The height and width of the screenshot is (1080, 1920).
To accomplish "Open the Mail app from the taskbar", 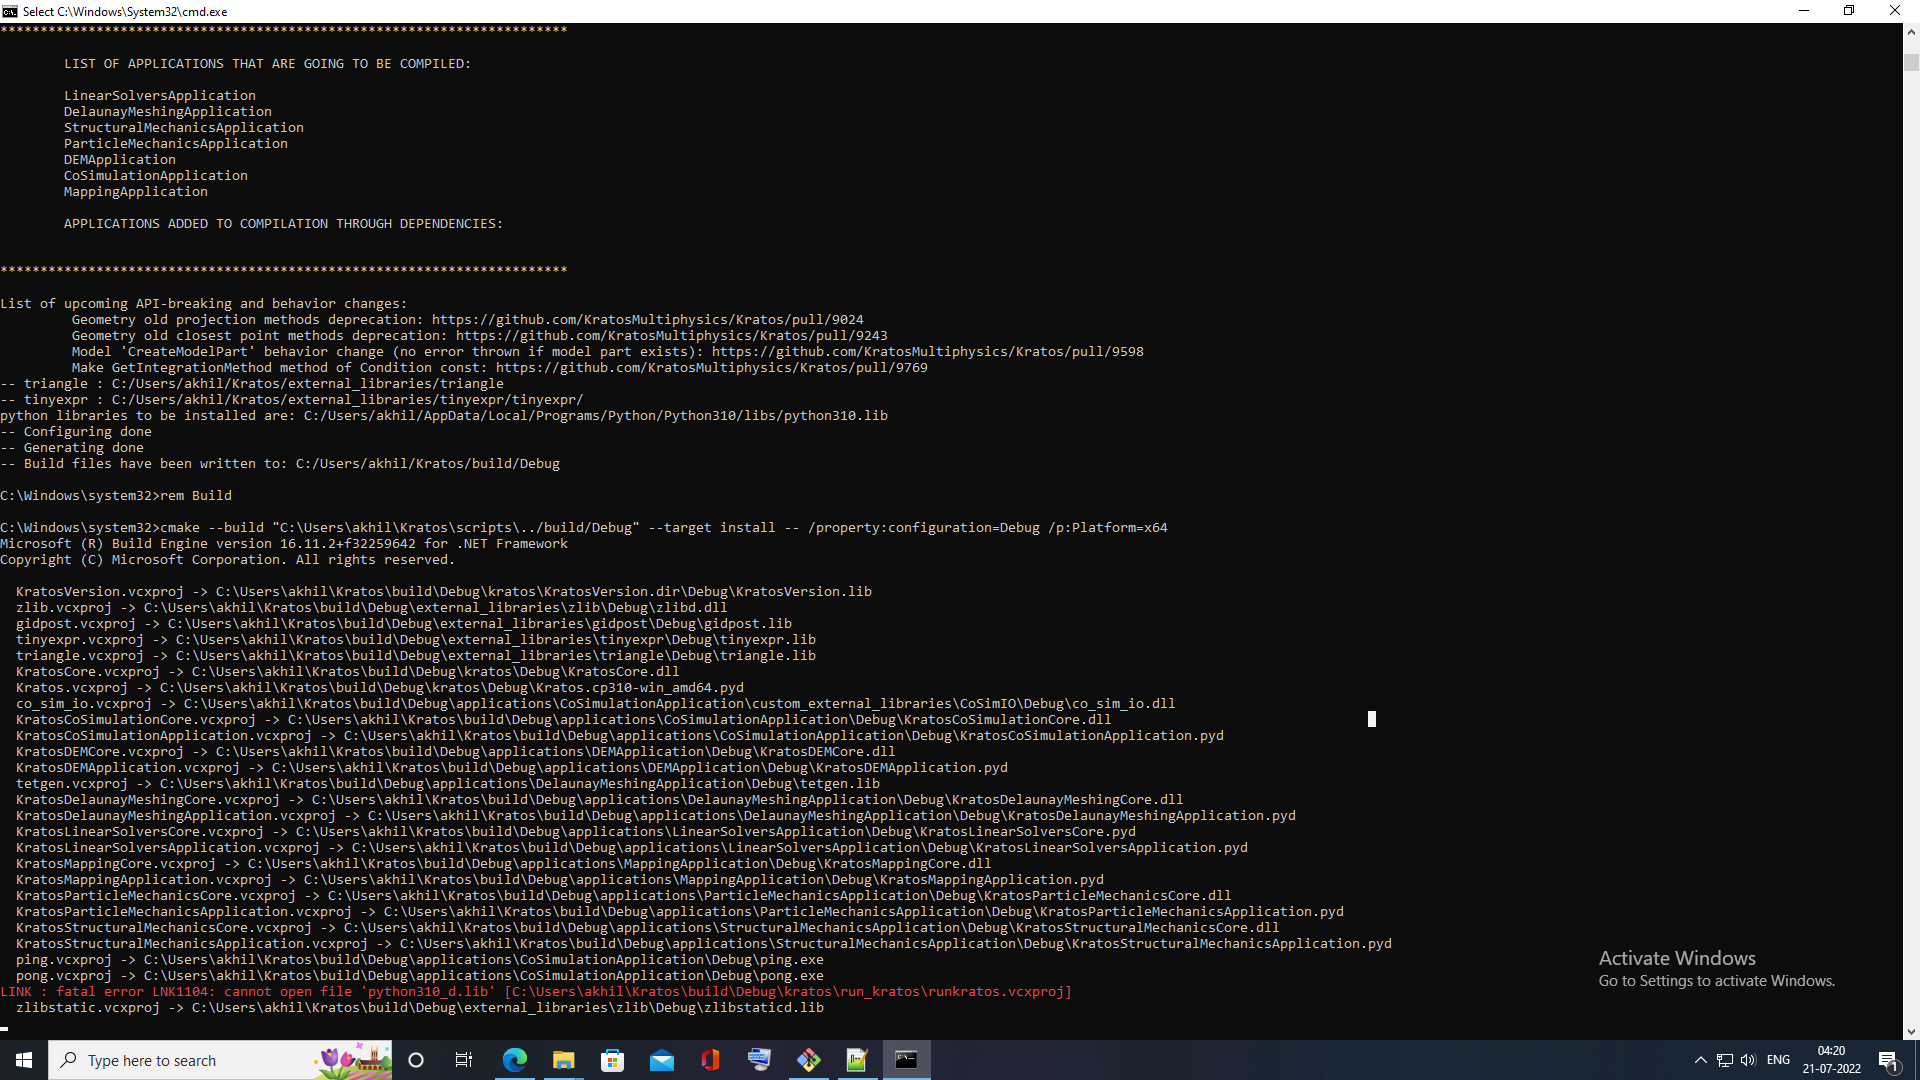I will click(x=662, y=1060).
